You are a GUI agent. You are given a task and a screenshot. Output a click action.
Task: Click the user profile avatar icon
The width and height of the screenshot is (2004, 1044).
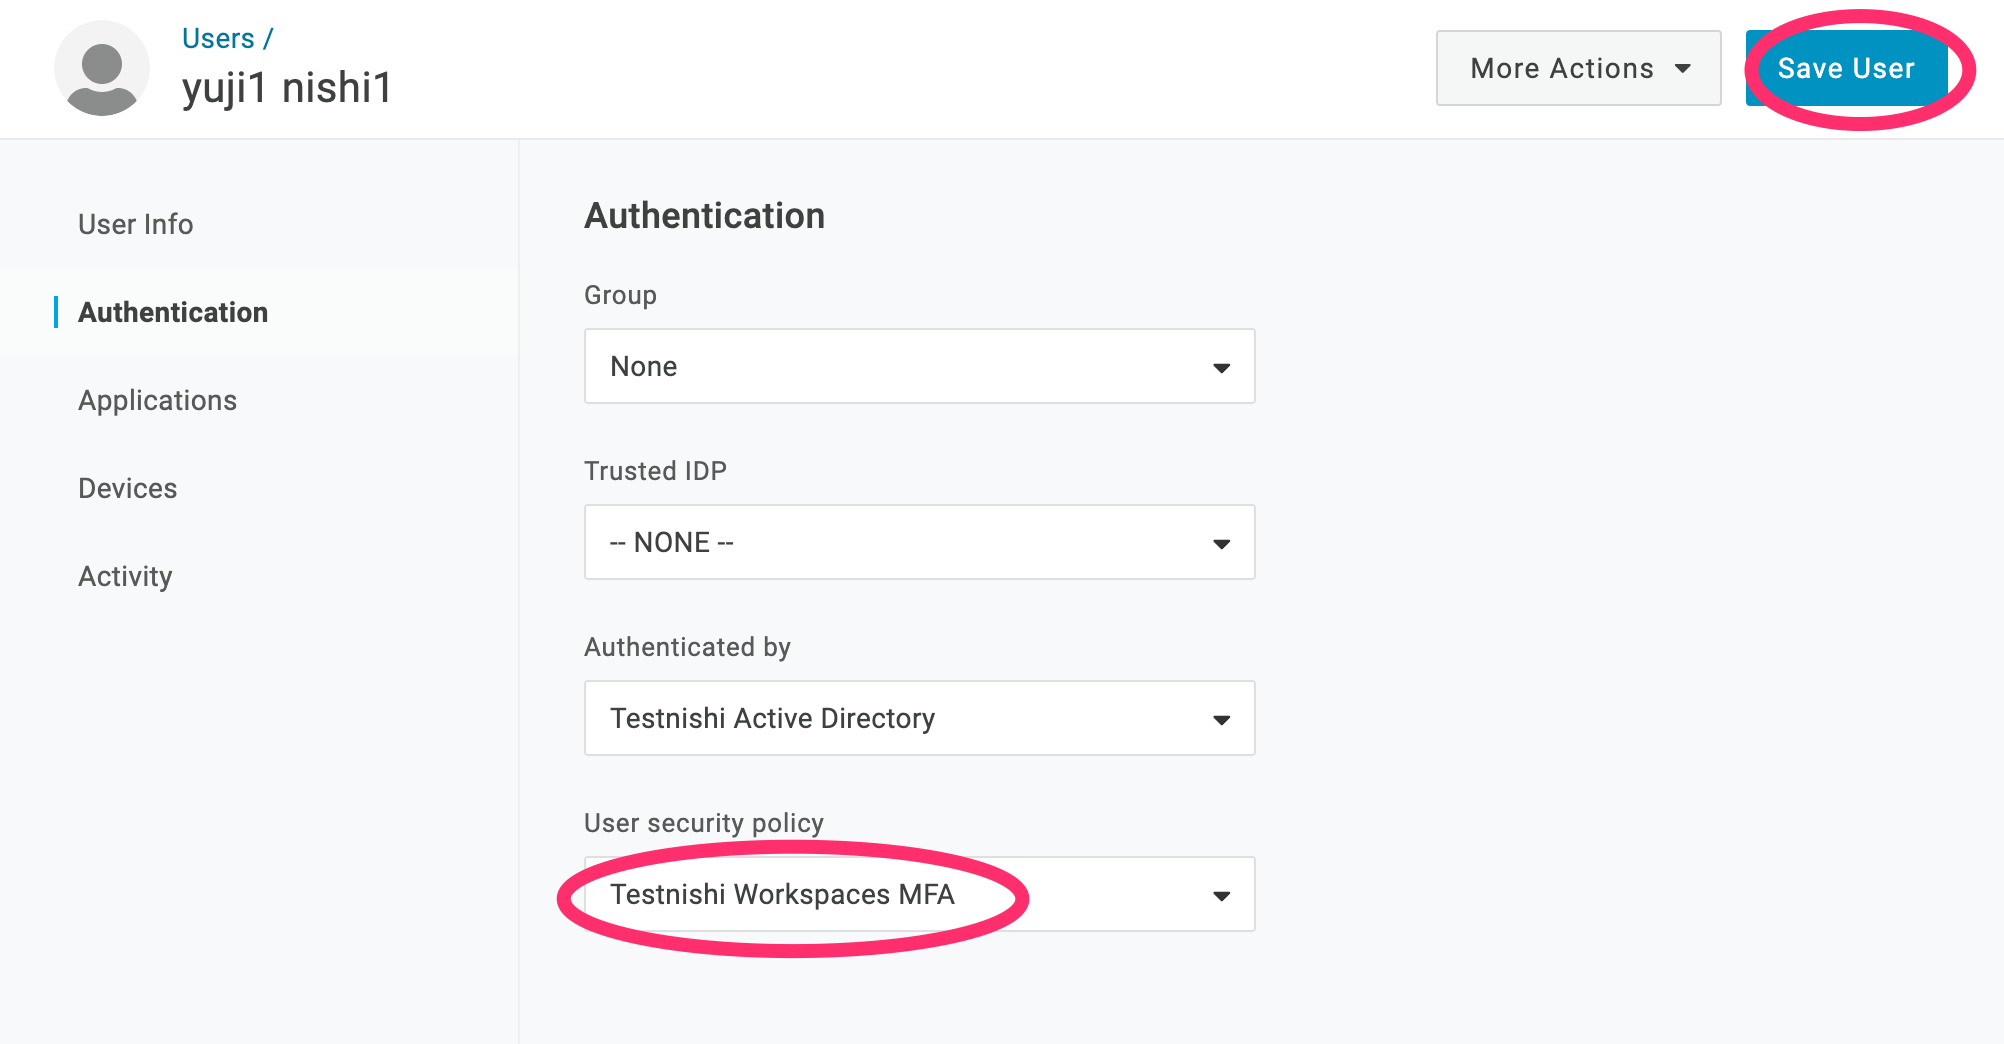click(102, 68)
